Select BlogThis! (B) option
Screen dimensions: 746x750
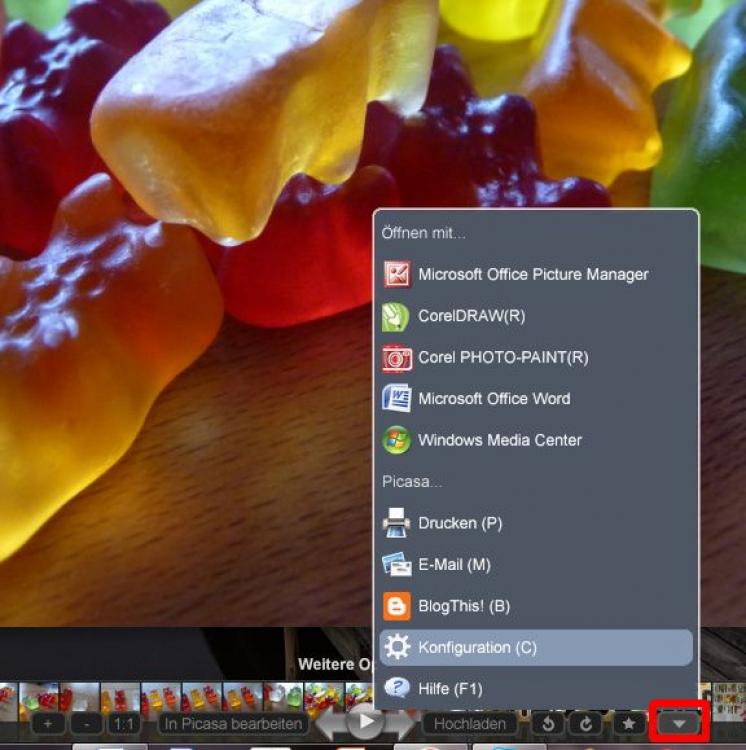464,606
